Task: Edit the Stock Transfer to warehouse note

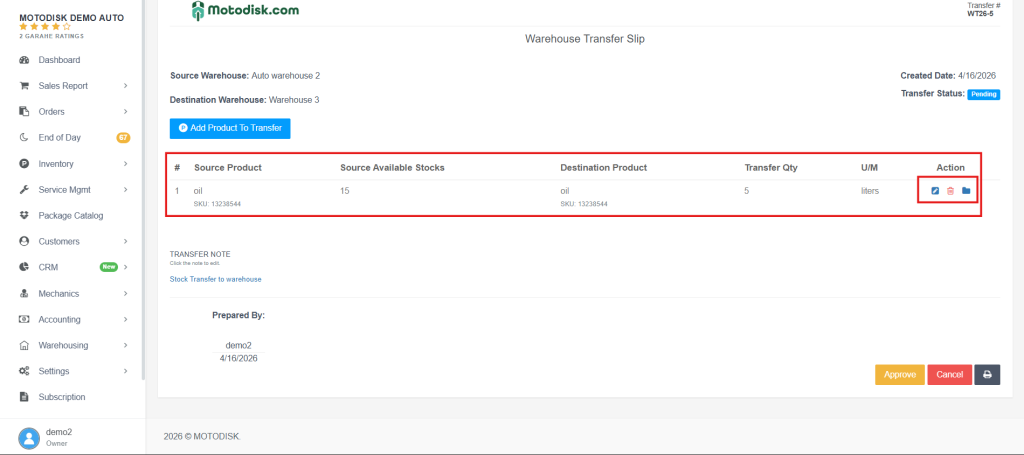Action: pos(215,279)
